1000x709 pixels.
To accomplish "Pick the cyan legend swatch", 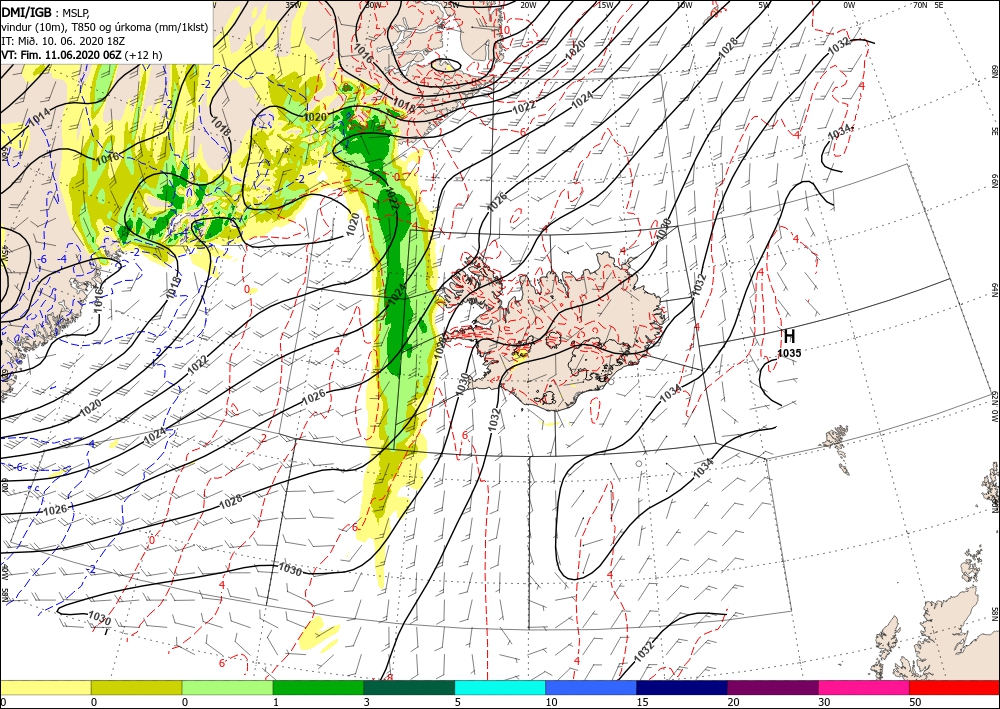I will 500,687.
